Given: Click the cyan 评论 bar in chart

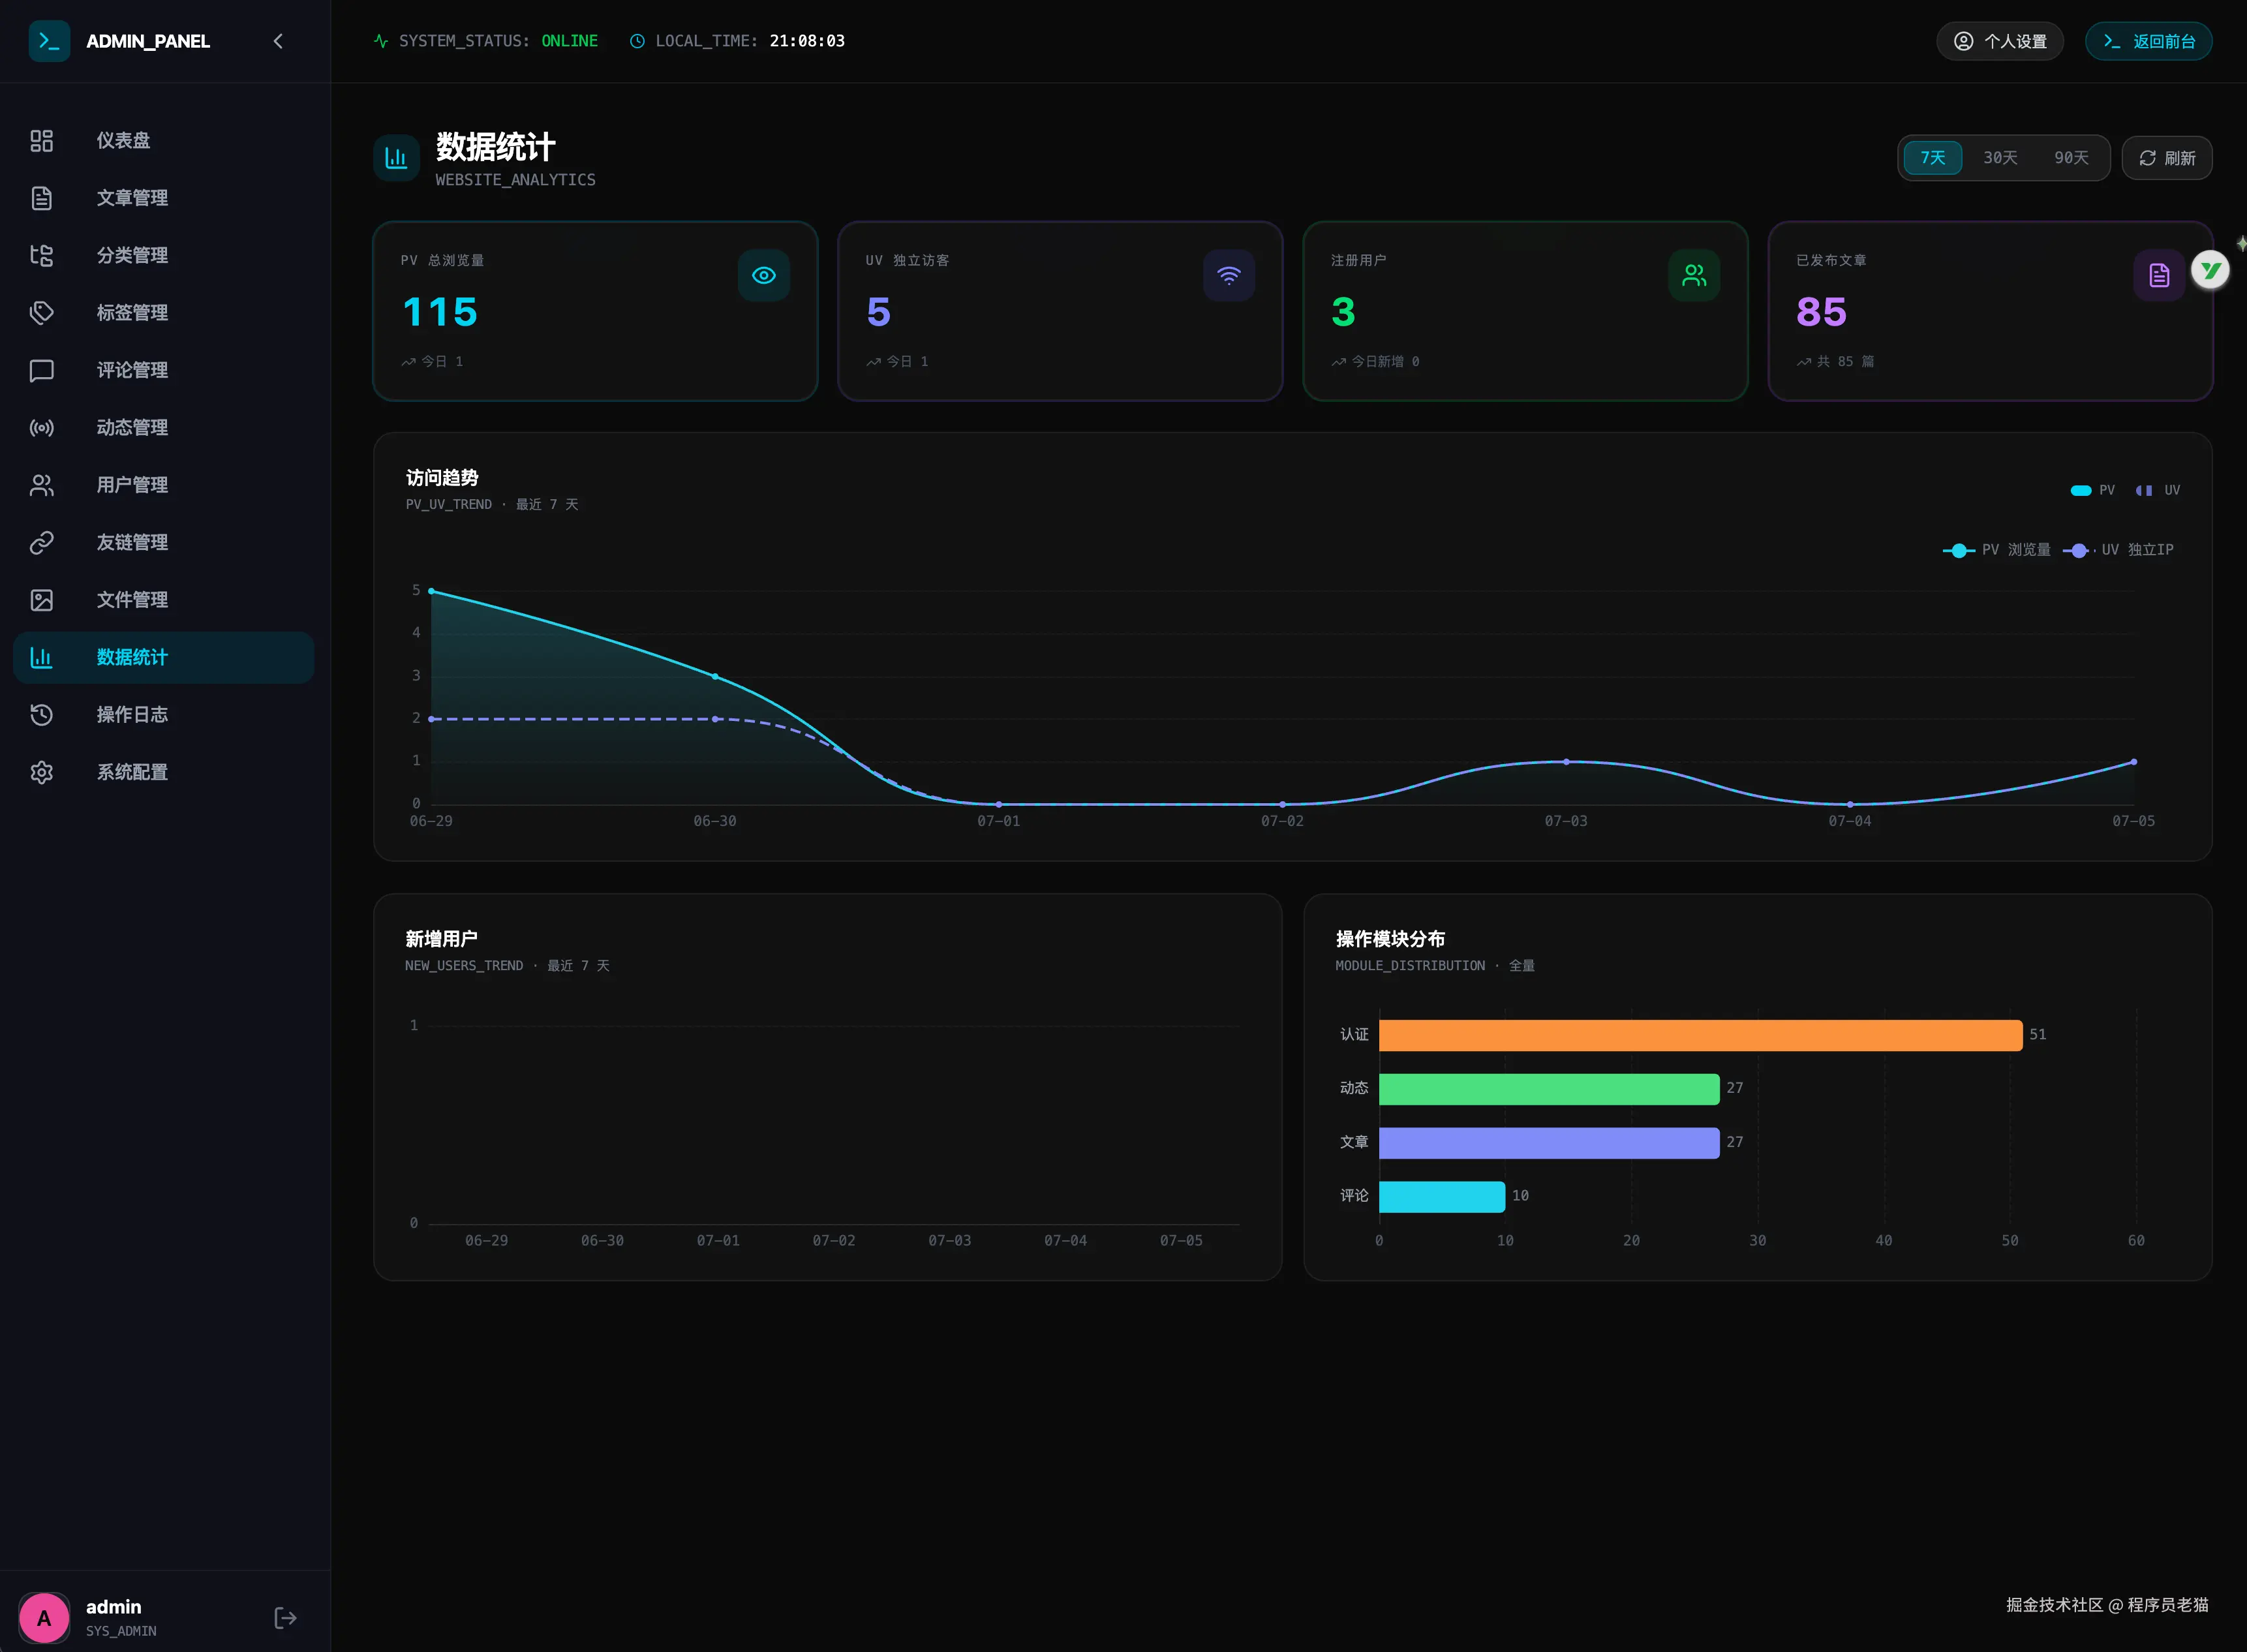Looking at the screenshot, I should pyautogui.click(x=1441, y=1196).
